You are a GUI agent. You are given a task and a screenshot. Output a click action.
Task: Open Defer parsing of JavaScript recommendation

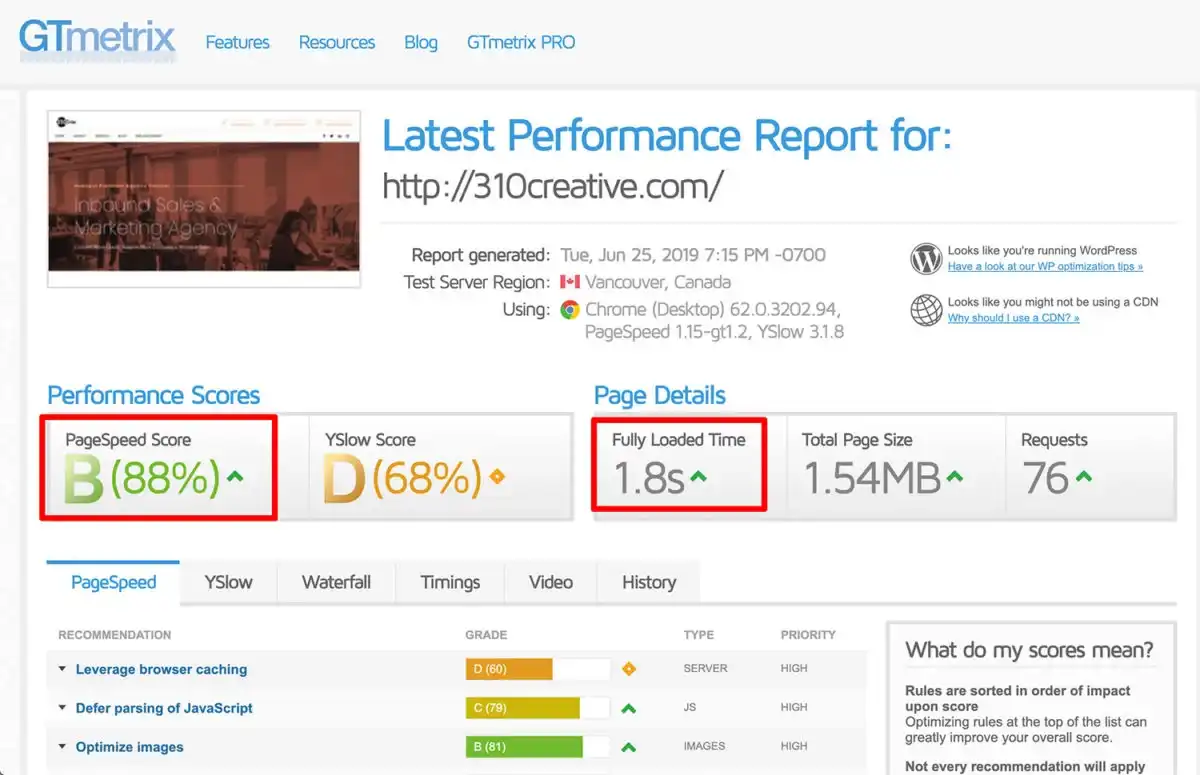click(164, 708)
